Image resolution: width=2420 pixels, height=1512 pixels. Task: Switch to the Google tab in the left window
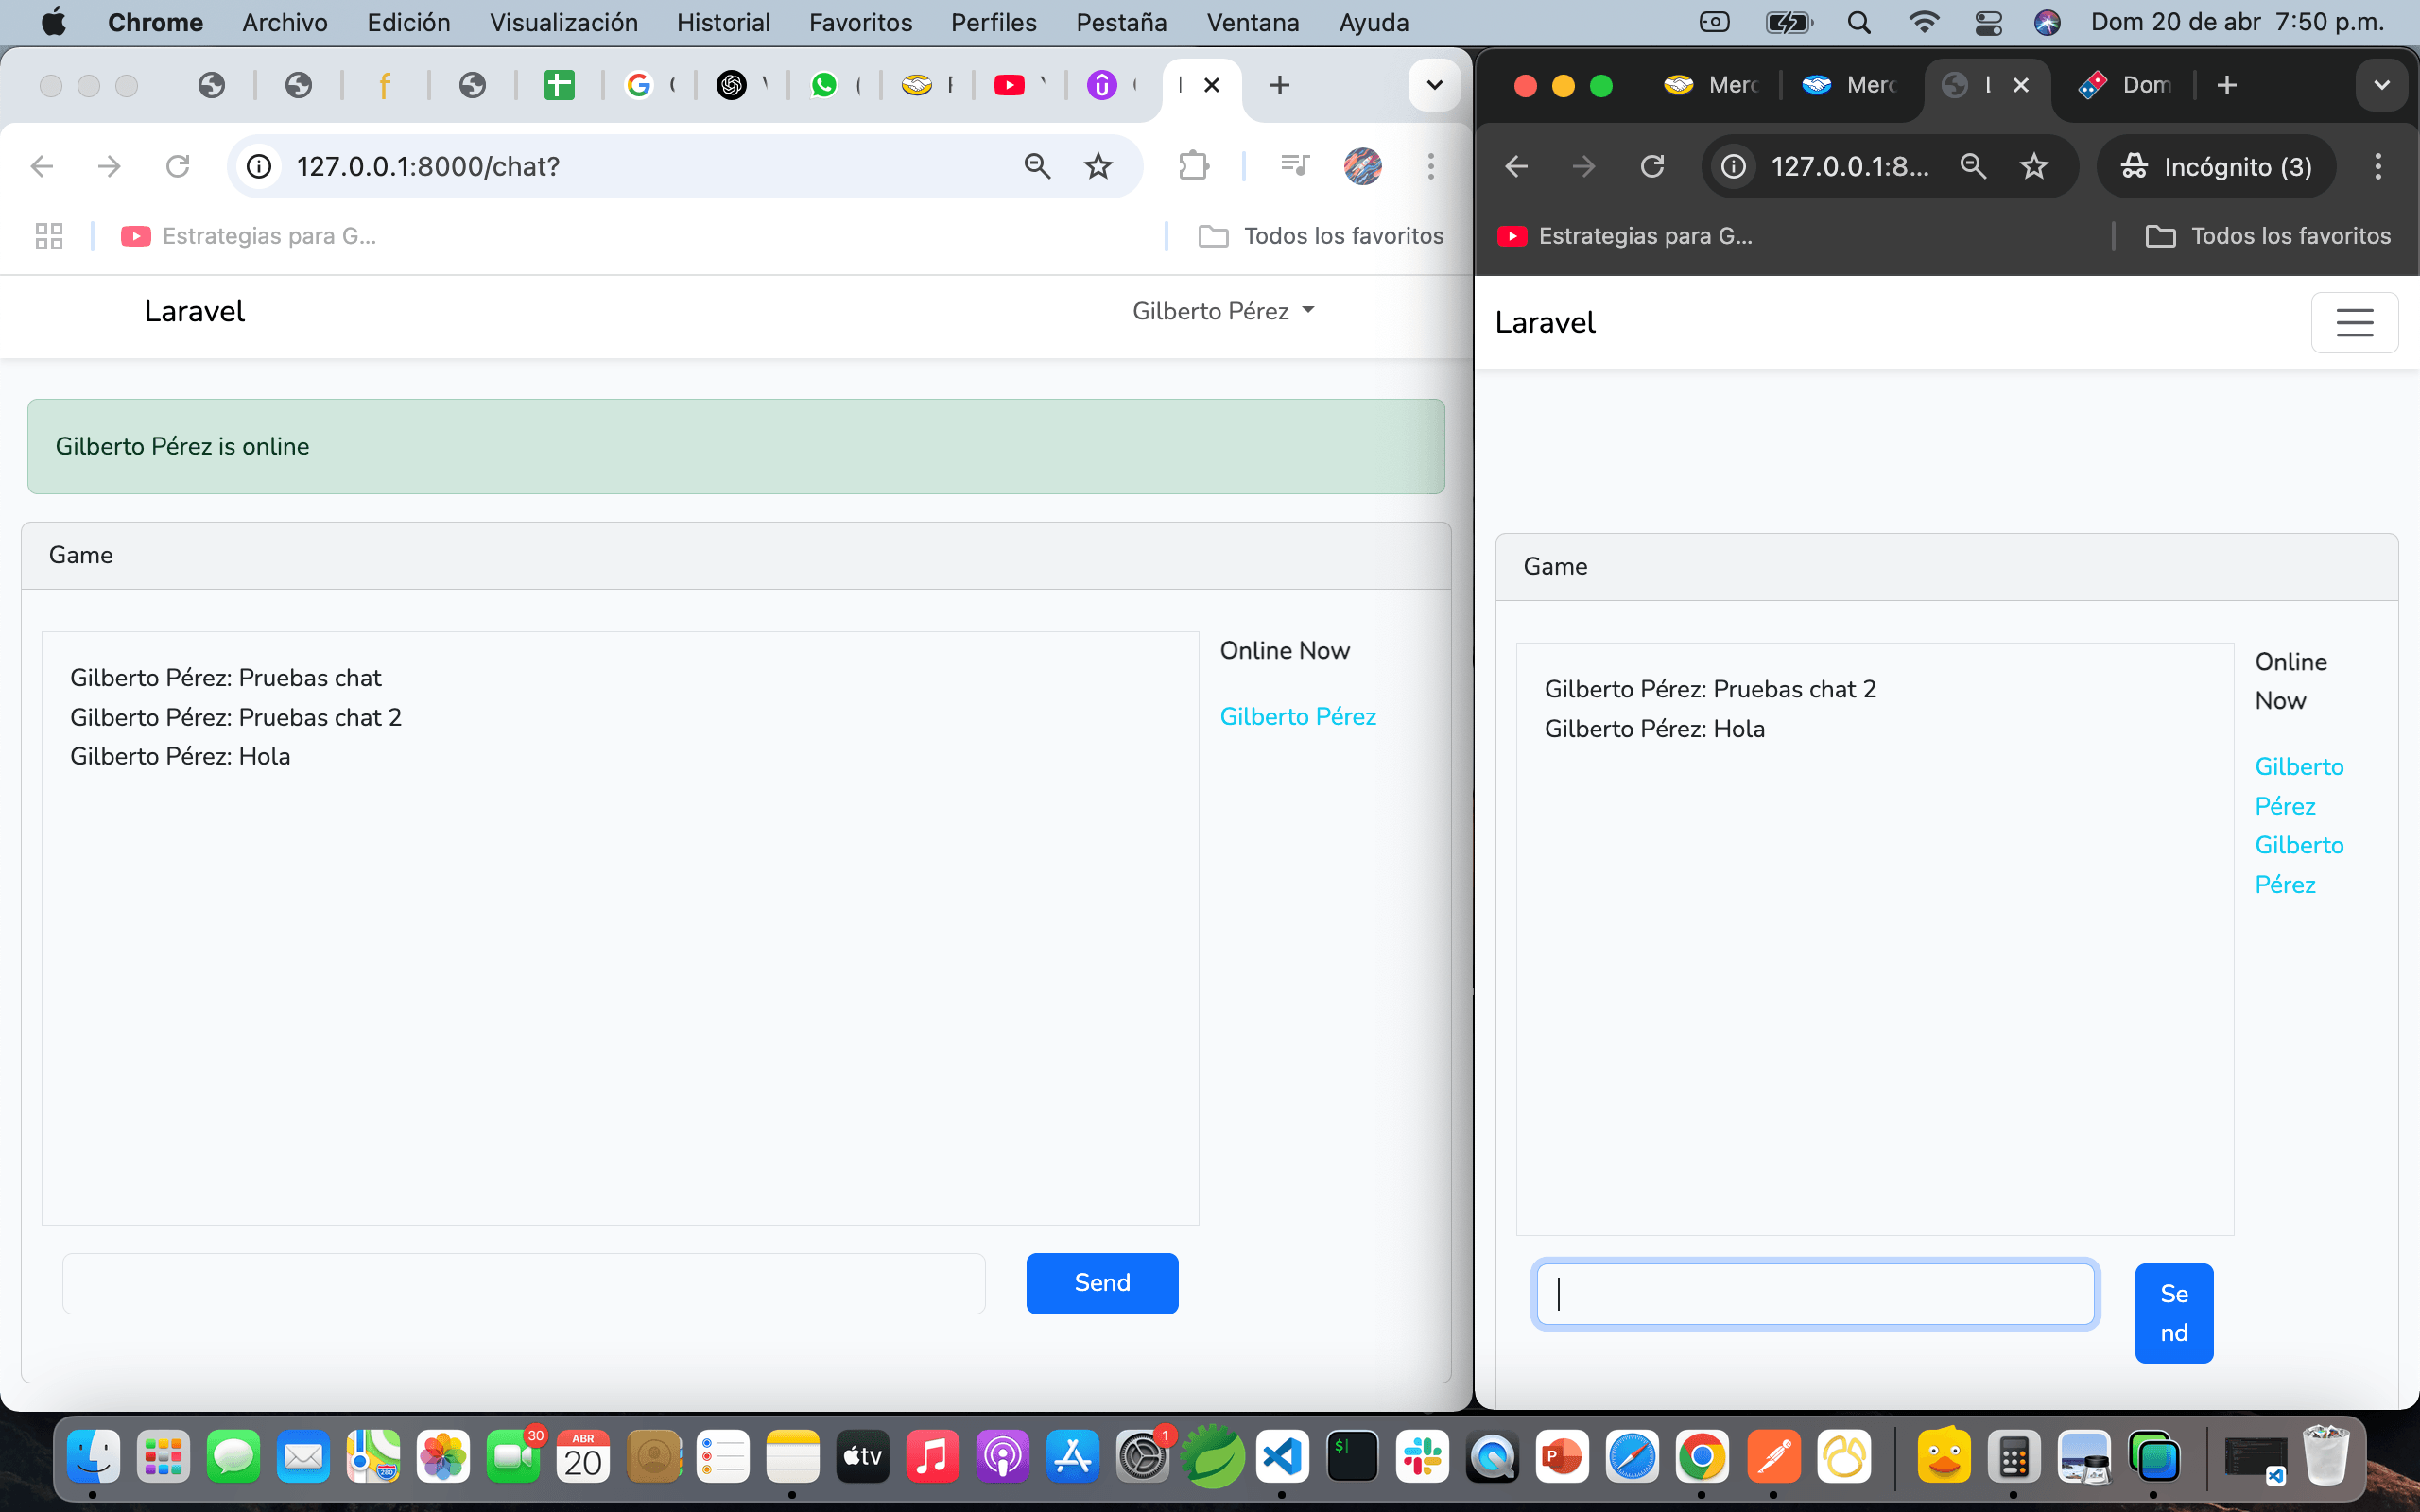[650, 85]
